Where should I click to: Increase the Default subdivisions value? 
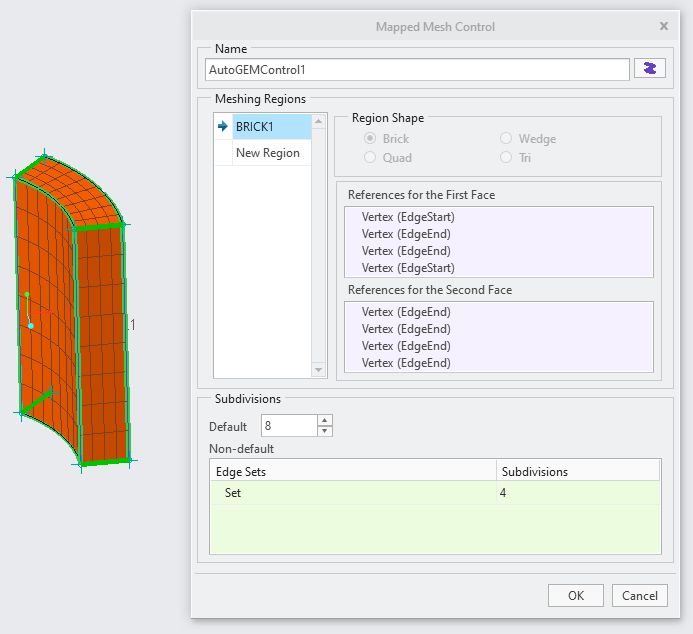coord(324,421)
